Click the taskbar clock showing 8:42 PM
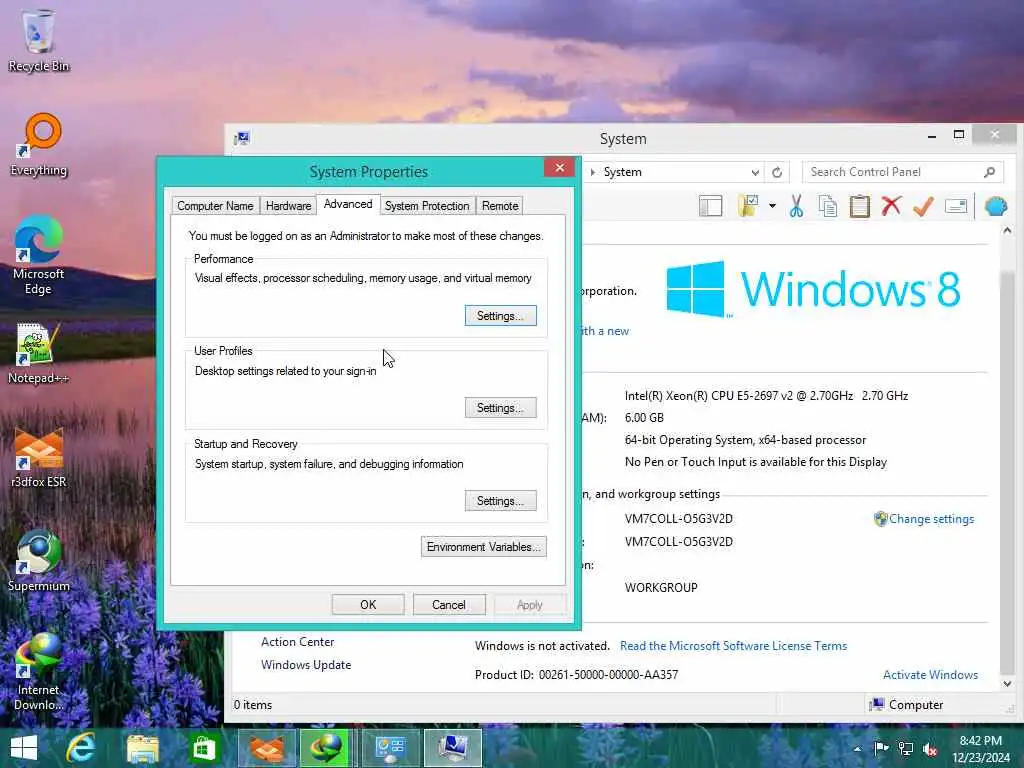The width and height of the screenshot is (1024, 768). point(980,749)
